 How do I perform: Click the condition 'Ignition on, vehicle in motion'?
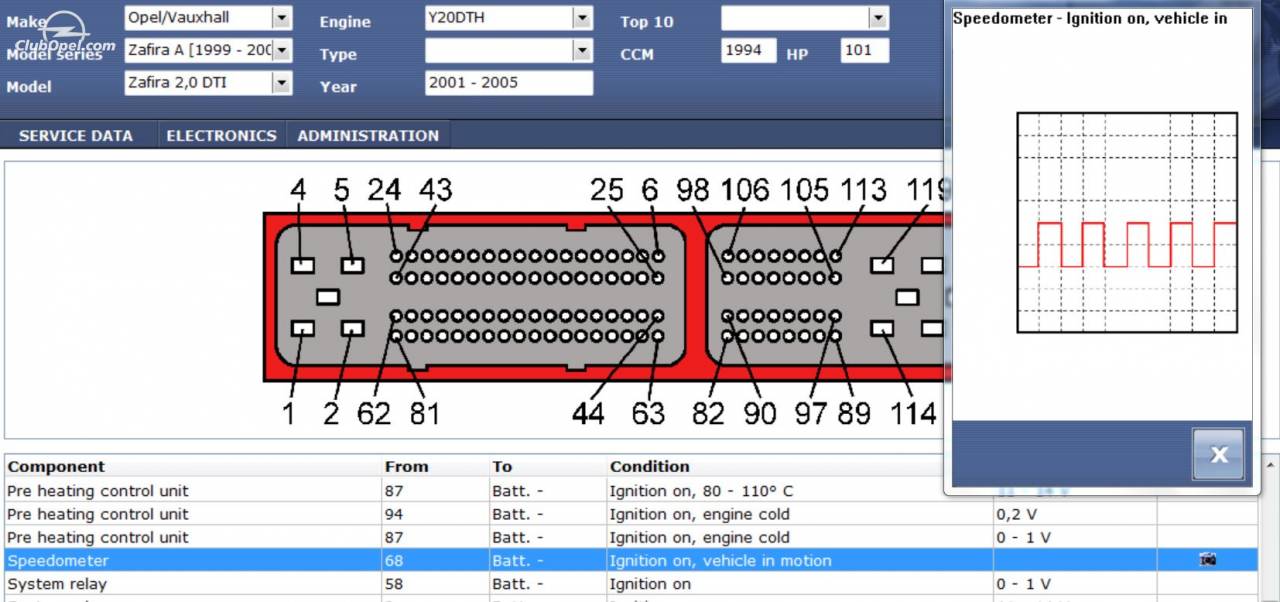coord(720,561)
